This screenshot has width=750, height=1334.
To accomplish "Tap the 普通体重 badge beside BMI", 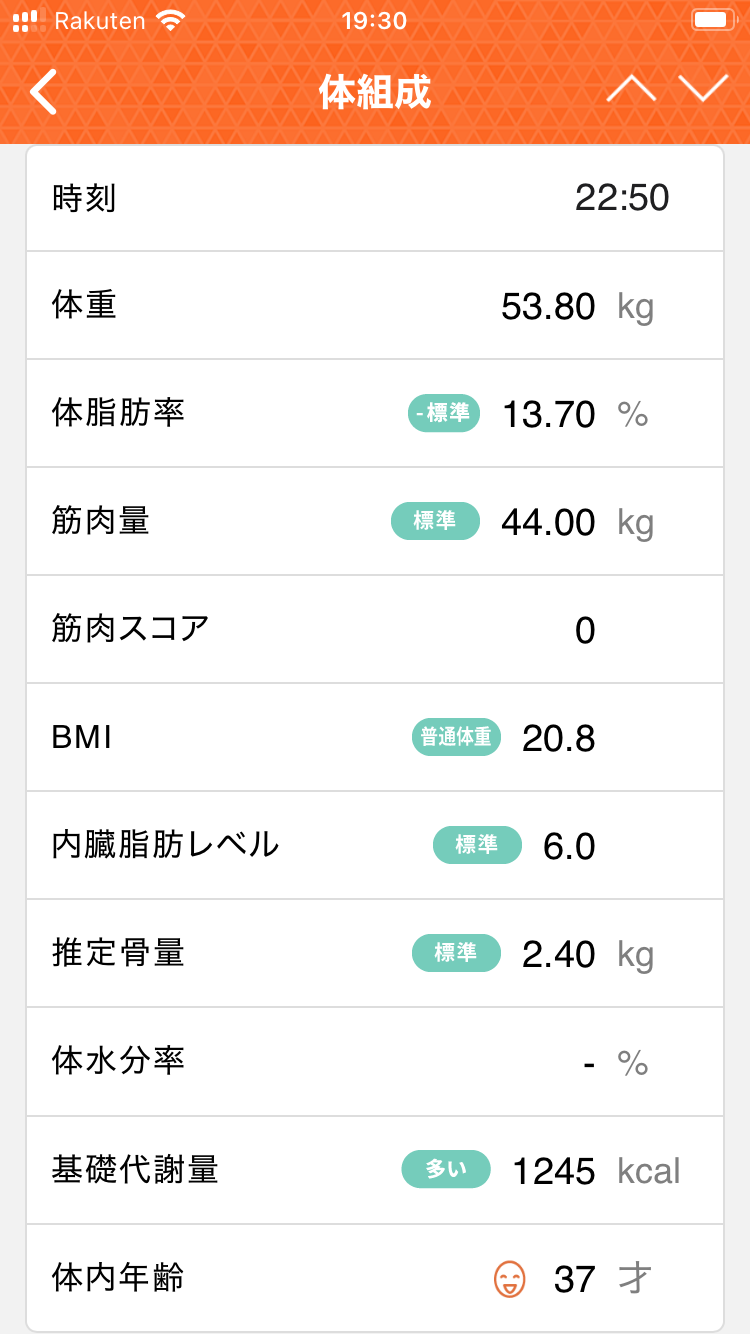I will pos(456,737).
